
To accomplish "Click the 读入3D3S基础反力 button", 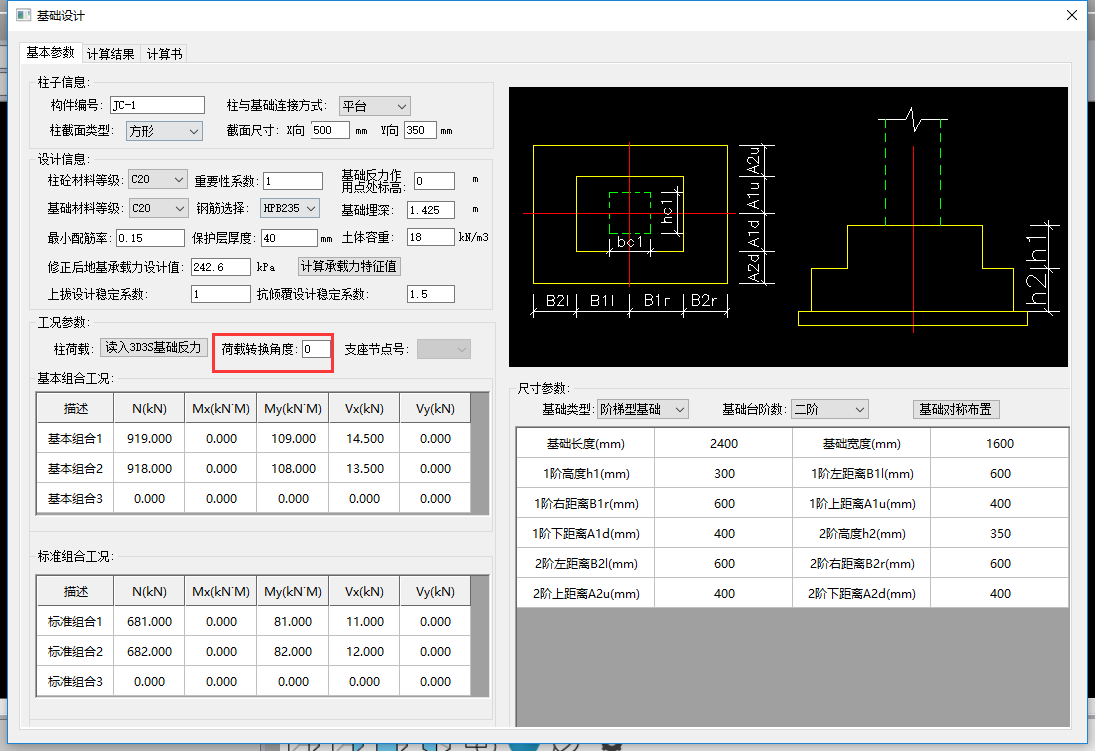I will click(154, 348).
